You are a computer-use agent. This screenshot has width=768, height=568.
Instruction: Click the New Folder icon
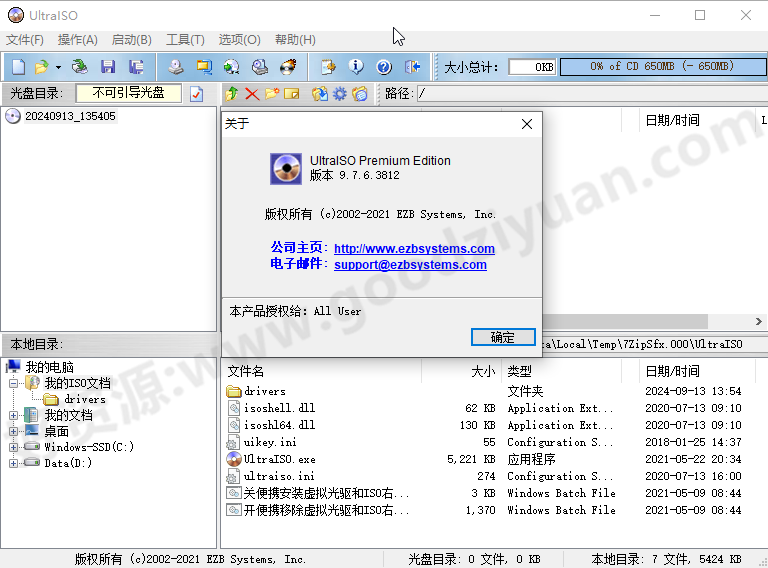tap(272, 93)
